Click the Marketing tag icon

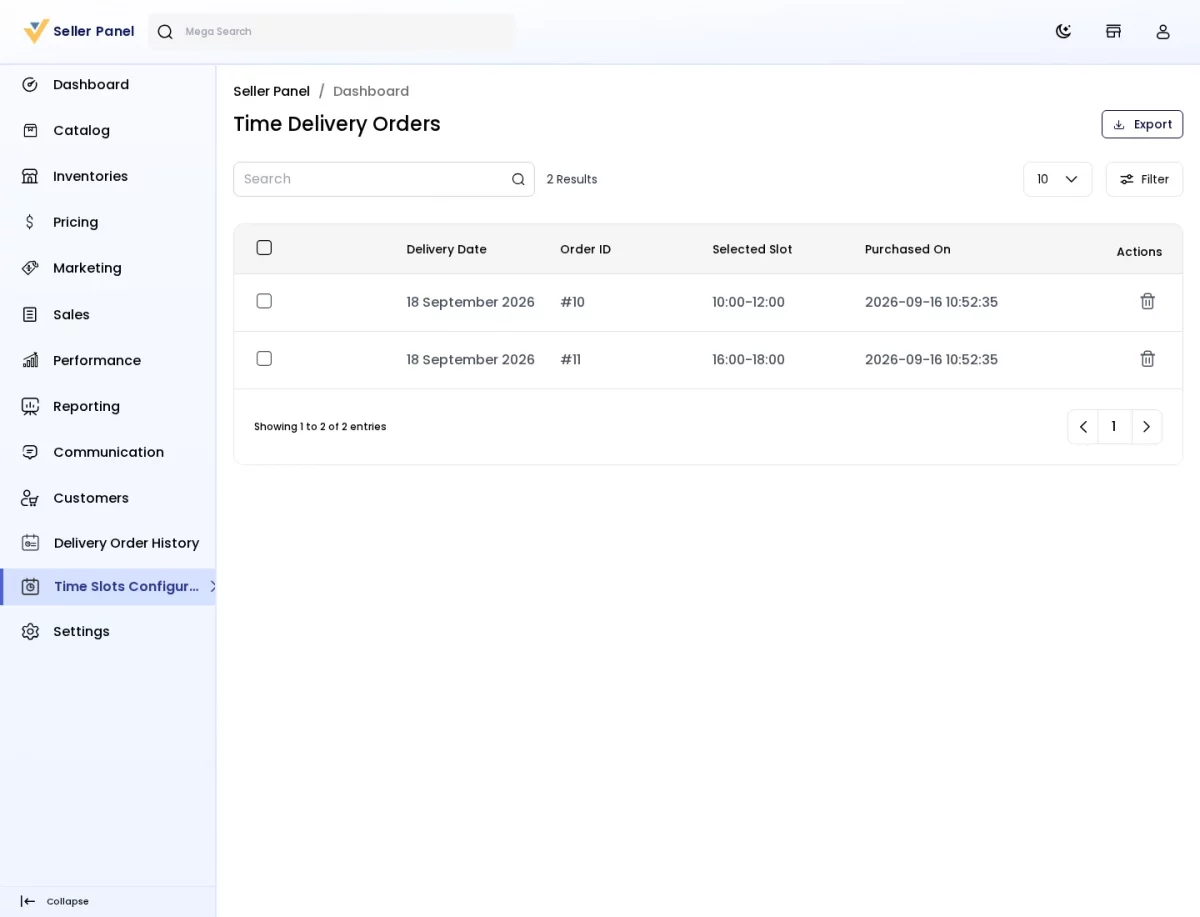click(30, 268)
